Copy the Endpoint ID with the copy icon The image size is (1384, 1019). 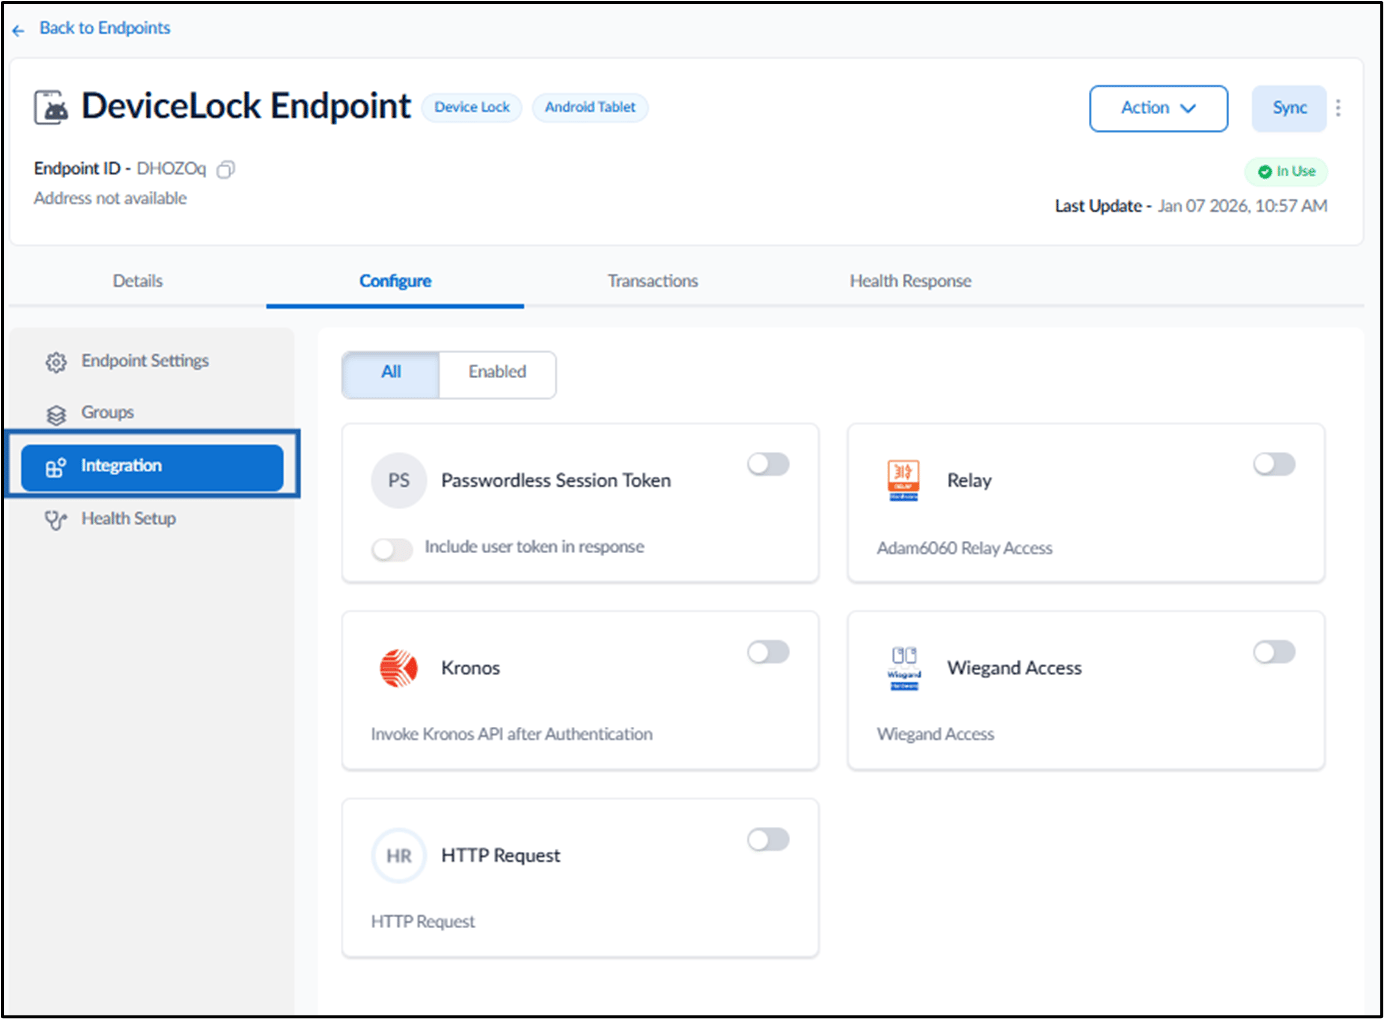coord(226,169)
